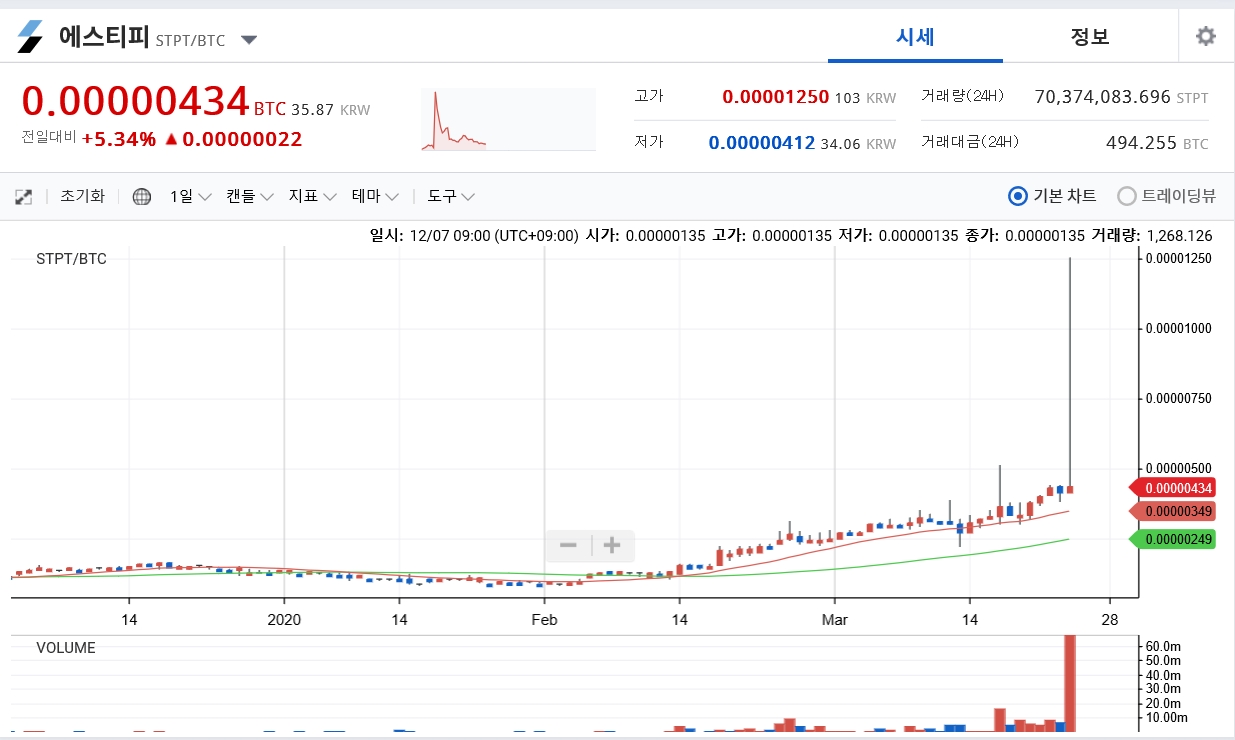This screenshot has height=740, width=1235.
Task: Click the 초기화 reset button
Action: pyautogui.click(x=82, y=196)
